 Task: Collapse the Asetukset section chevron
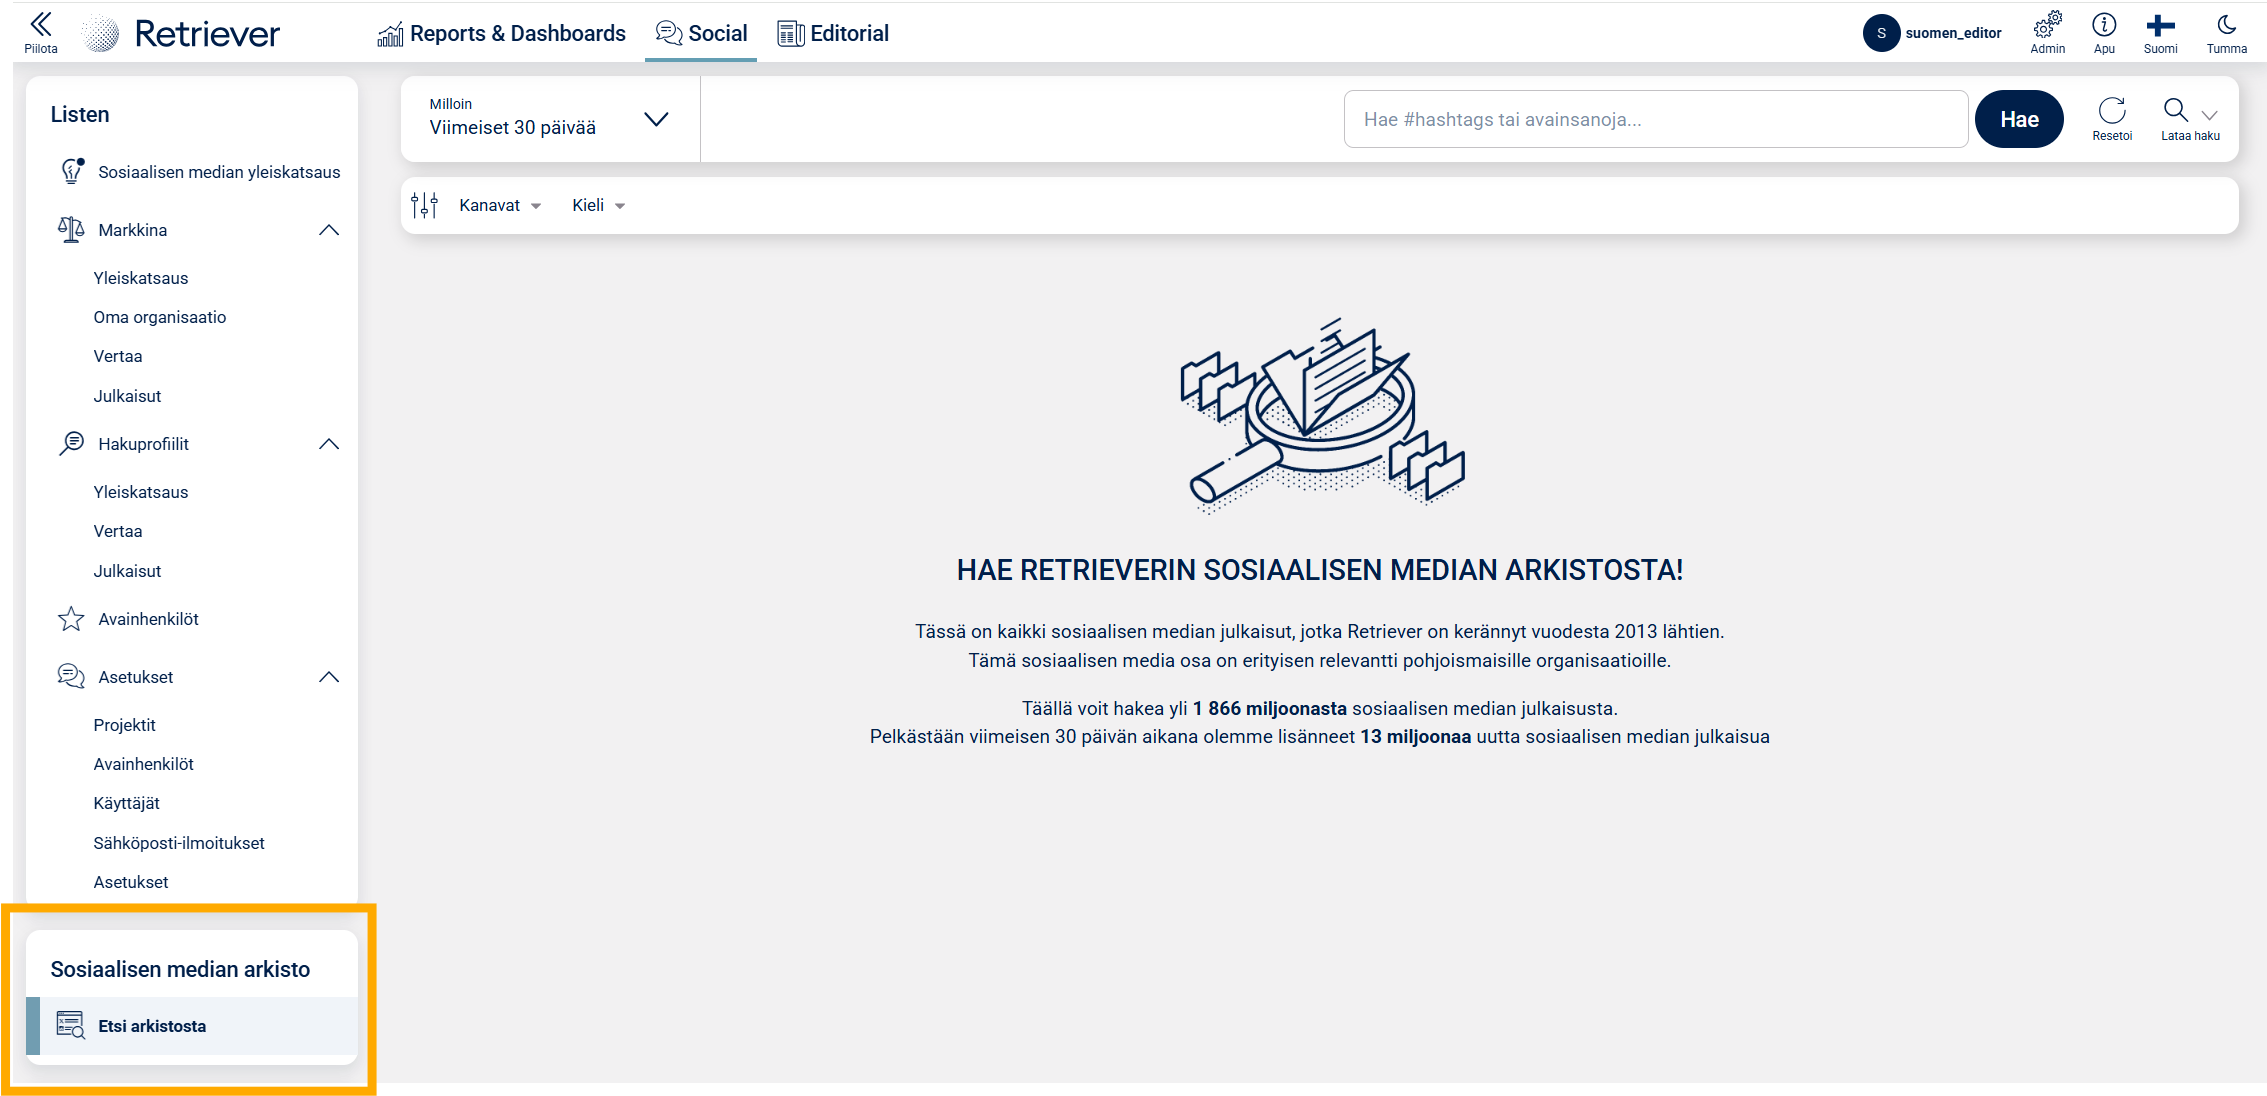click(329, 677)
